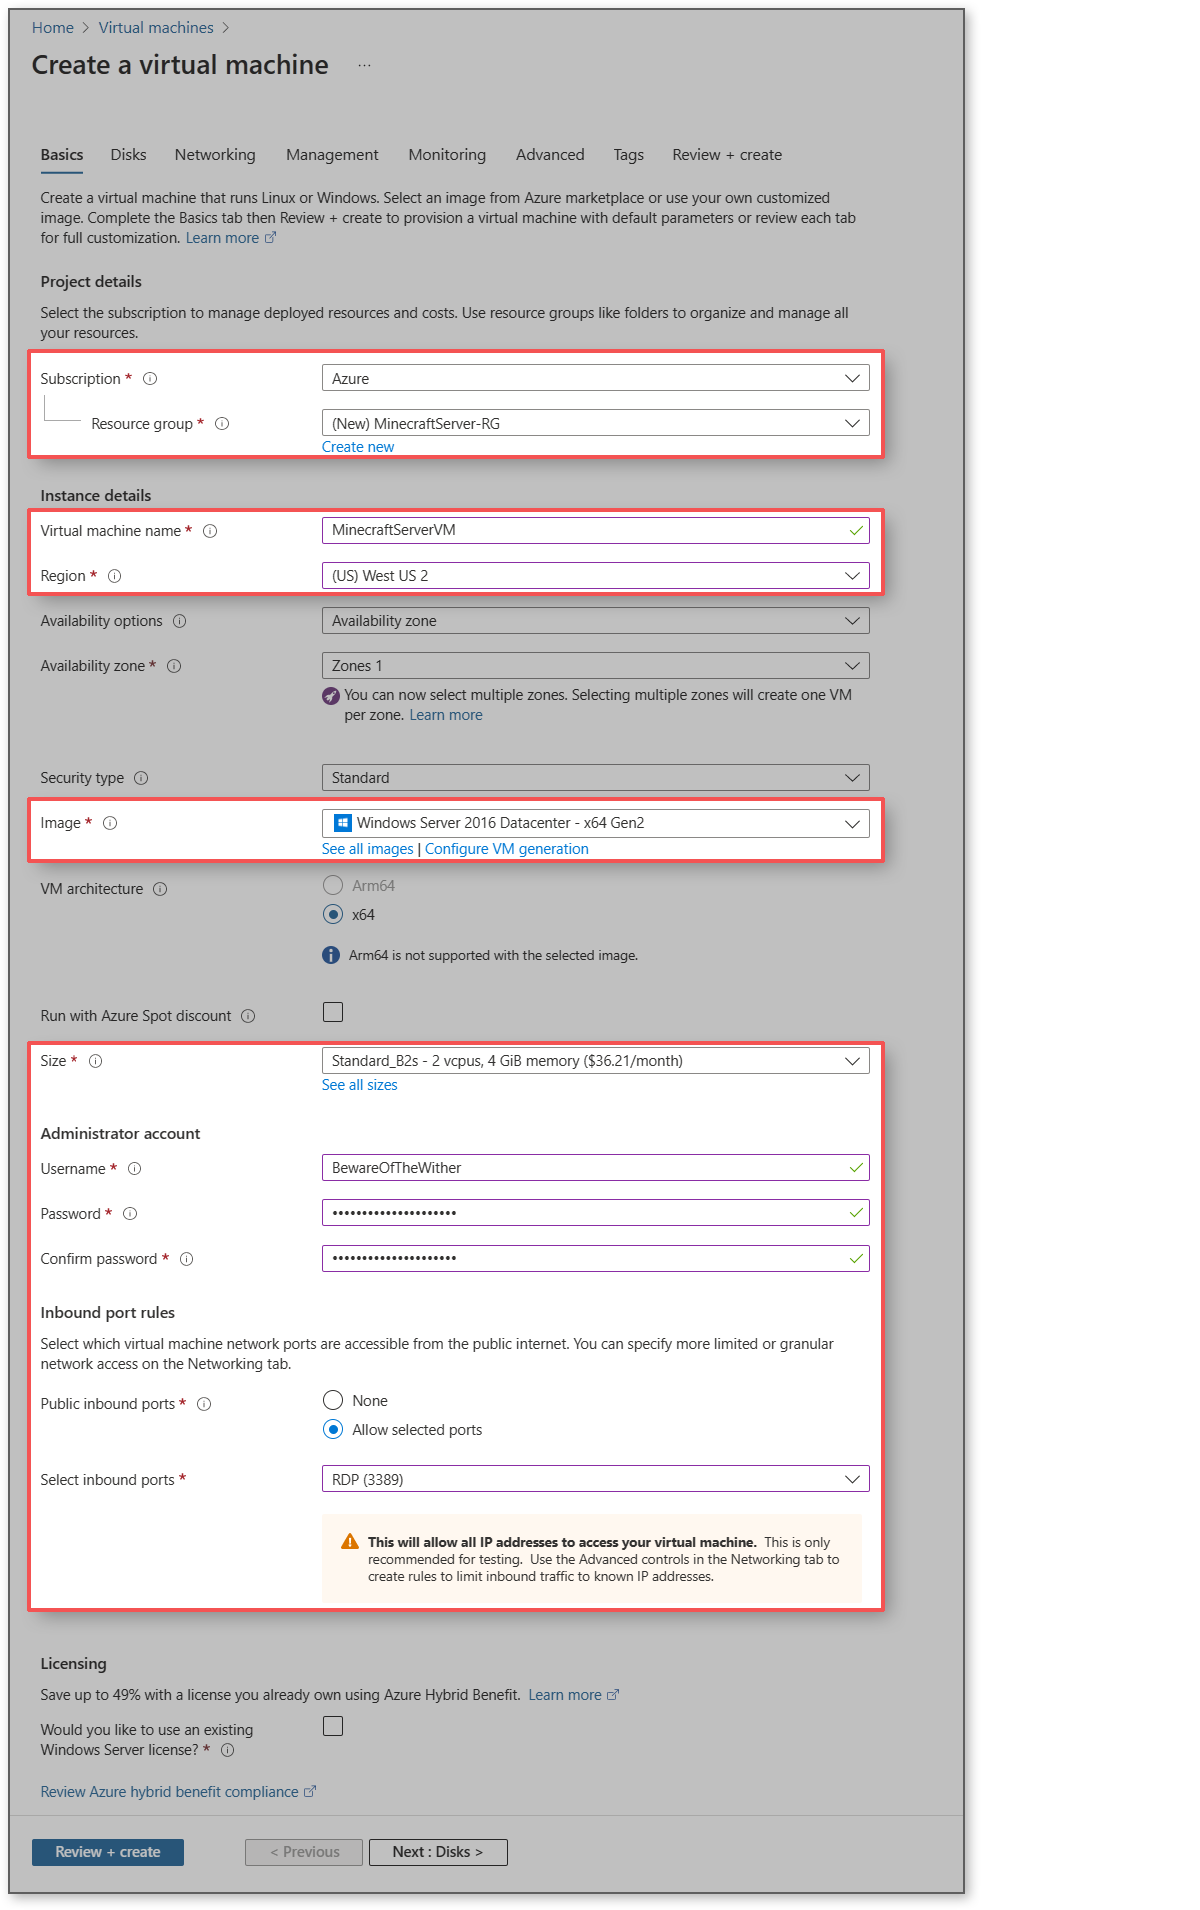
Task: Open the Size dropdown
Action: [596, 1061]
